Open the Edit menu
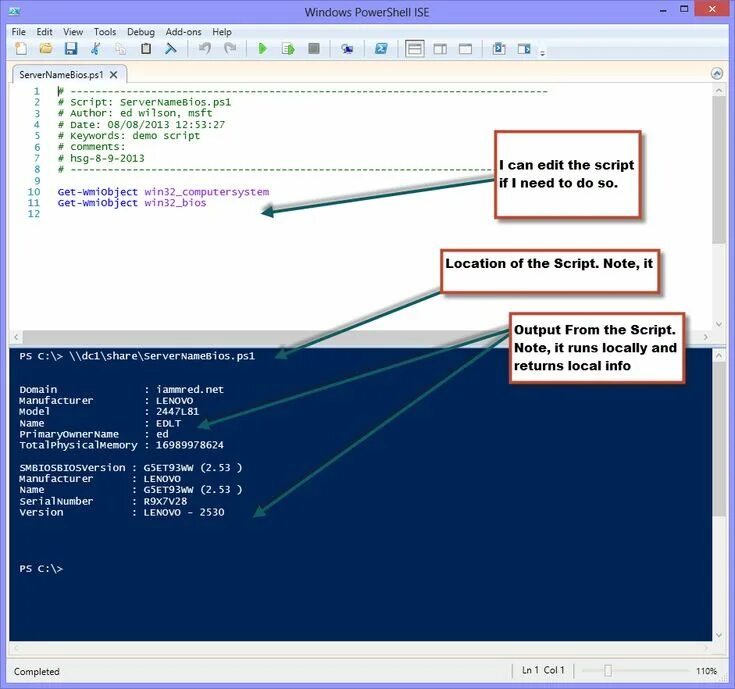Screen dimensions: 735x689 [45, 32]
